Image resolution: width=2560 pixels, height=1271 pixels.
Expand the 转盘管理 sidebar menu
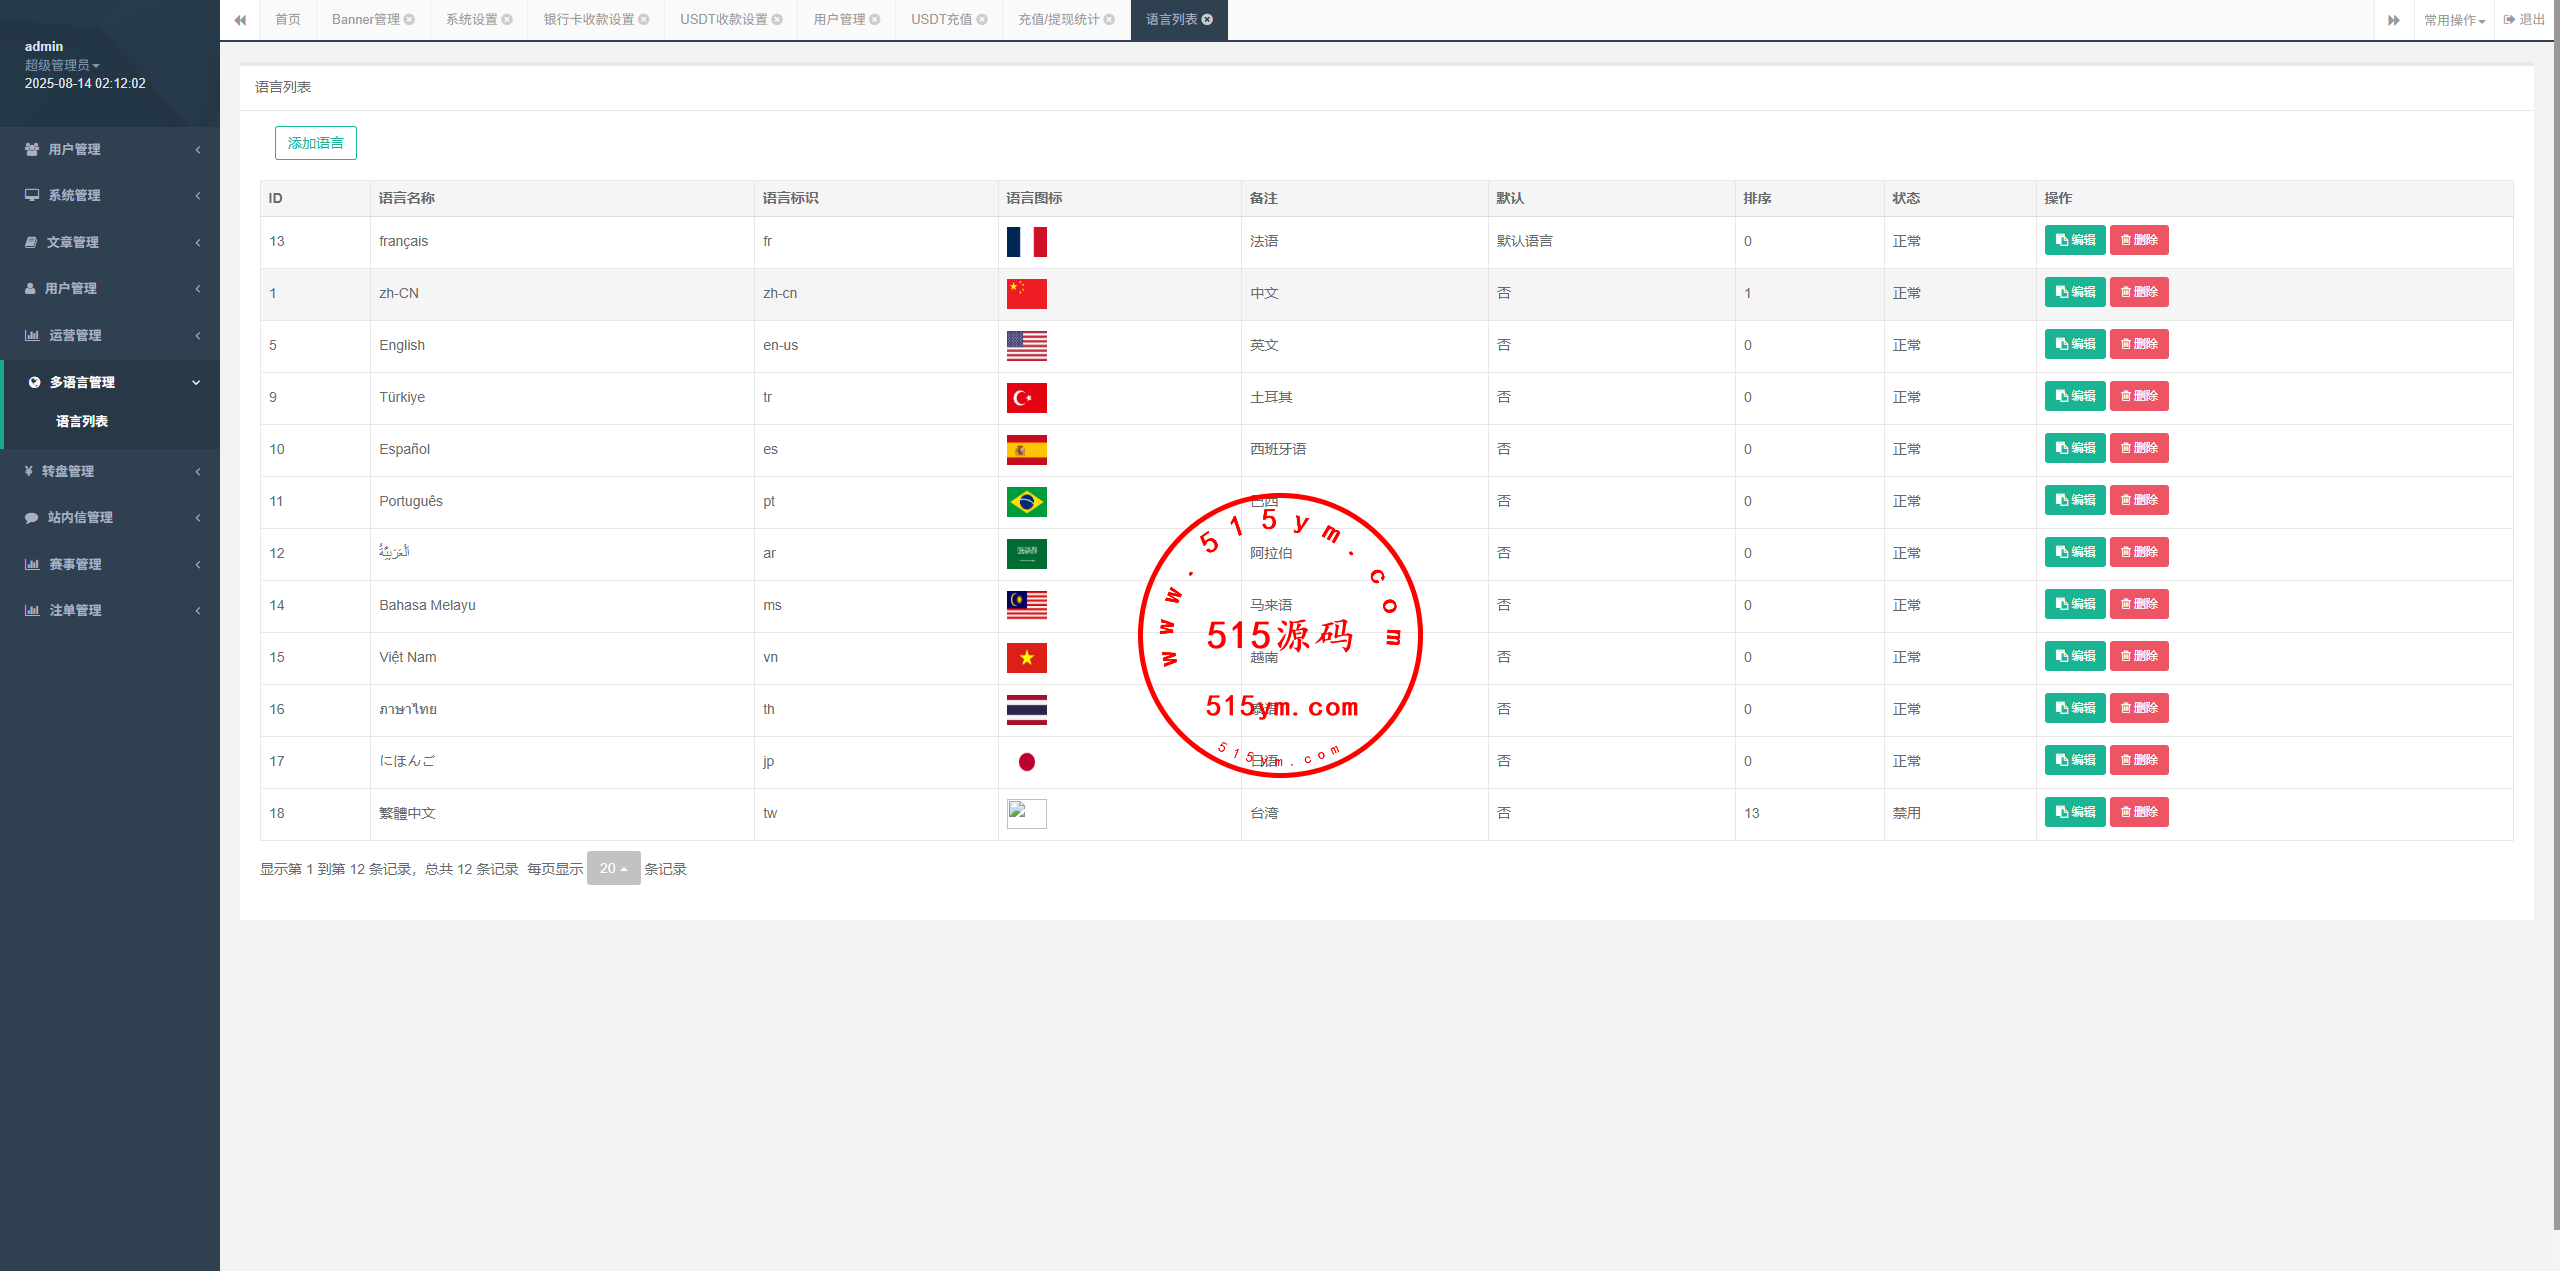110,471
